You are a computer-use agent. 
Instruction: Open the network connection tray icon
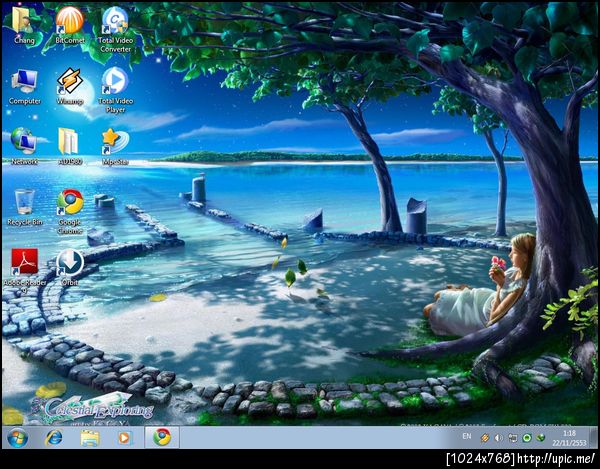(513, 438)
